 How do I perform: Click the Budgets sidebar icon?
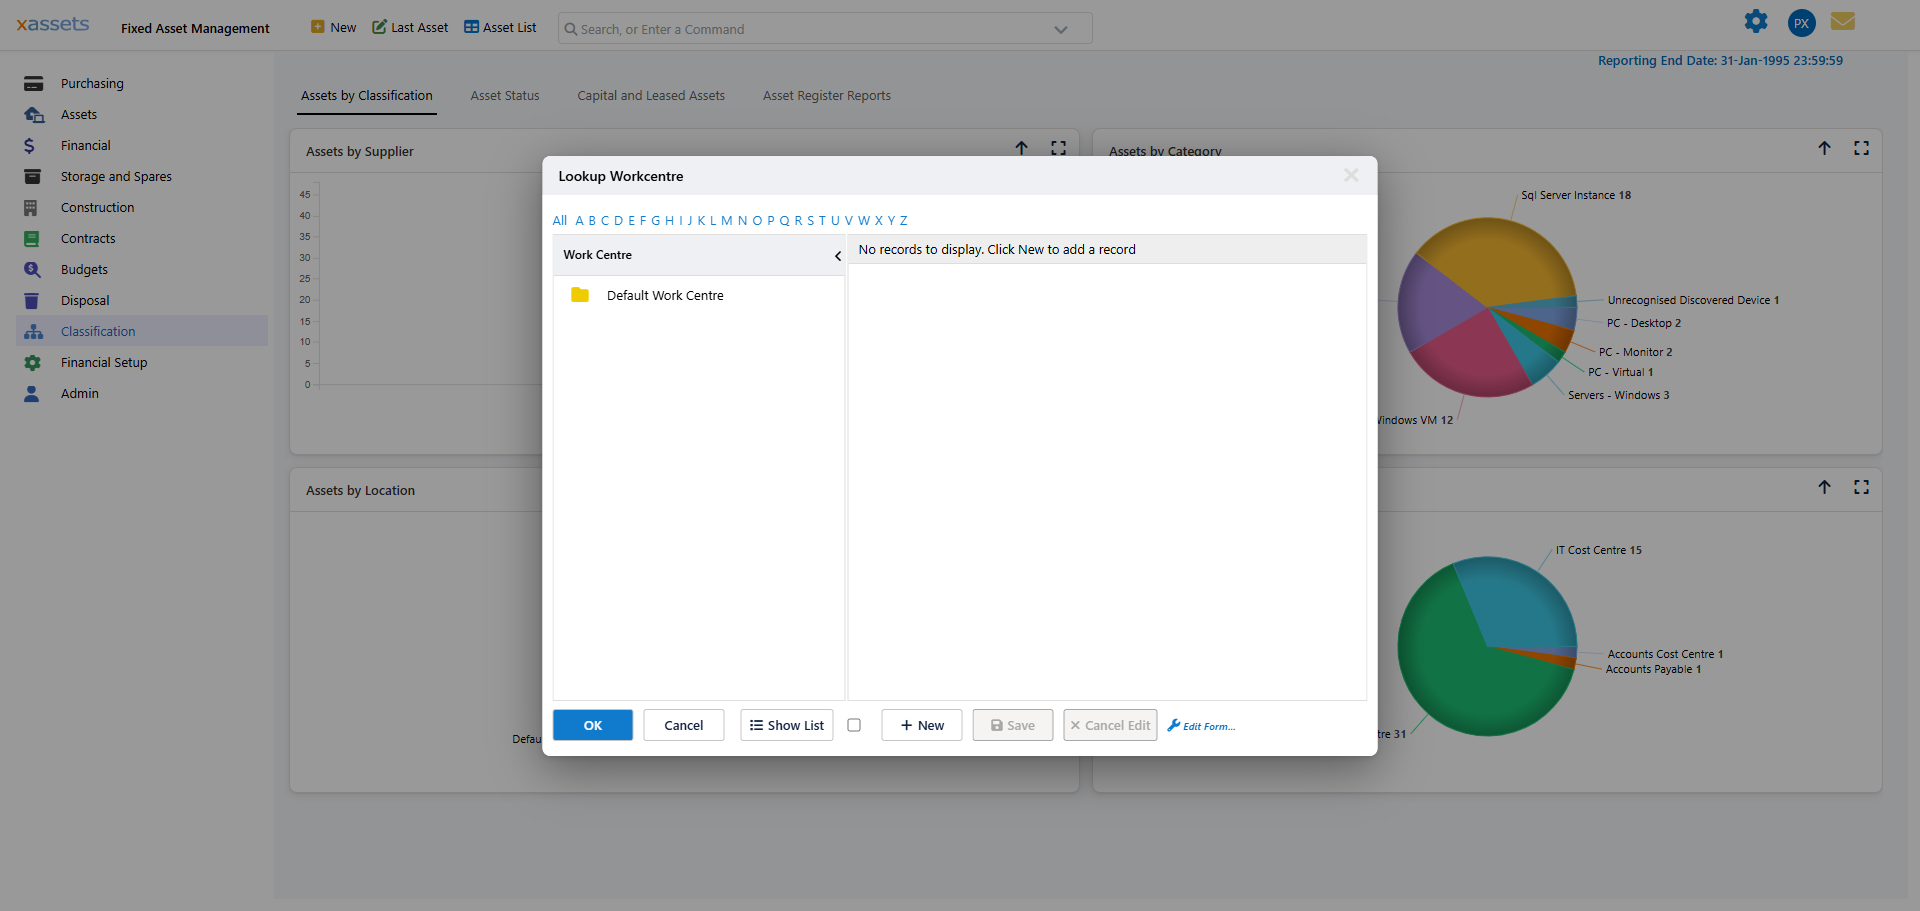coord(33,270)
